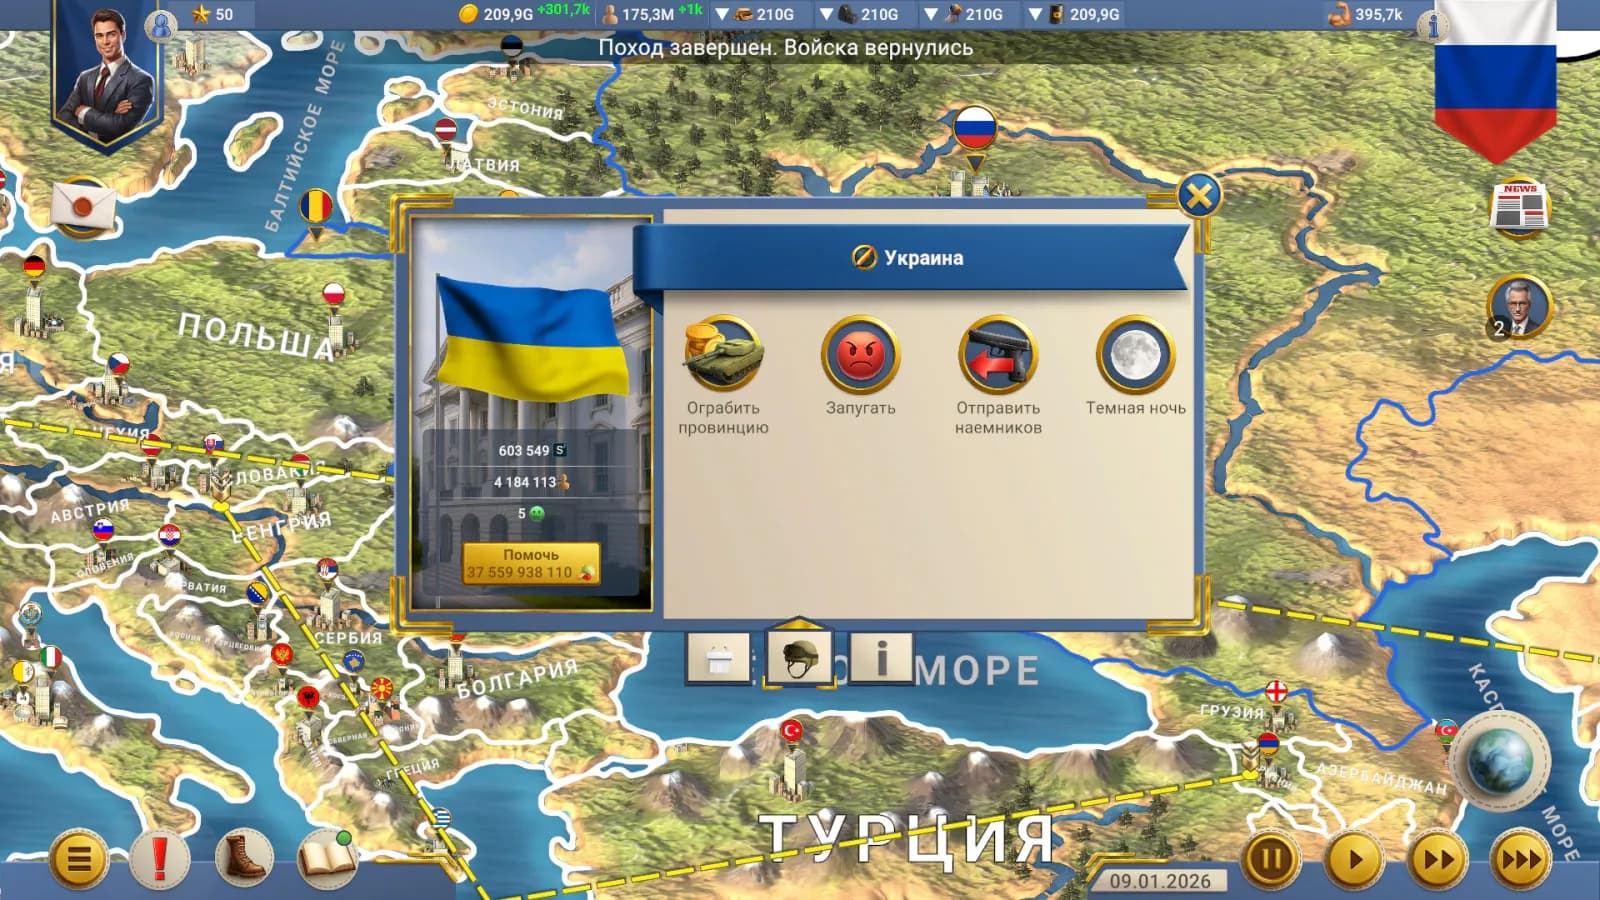Click the Russian flag banner
This screenshot has height=900, width=1600.
(x=1495, y=80)
